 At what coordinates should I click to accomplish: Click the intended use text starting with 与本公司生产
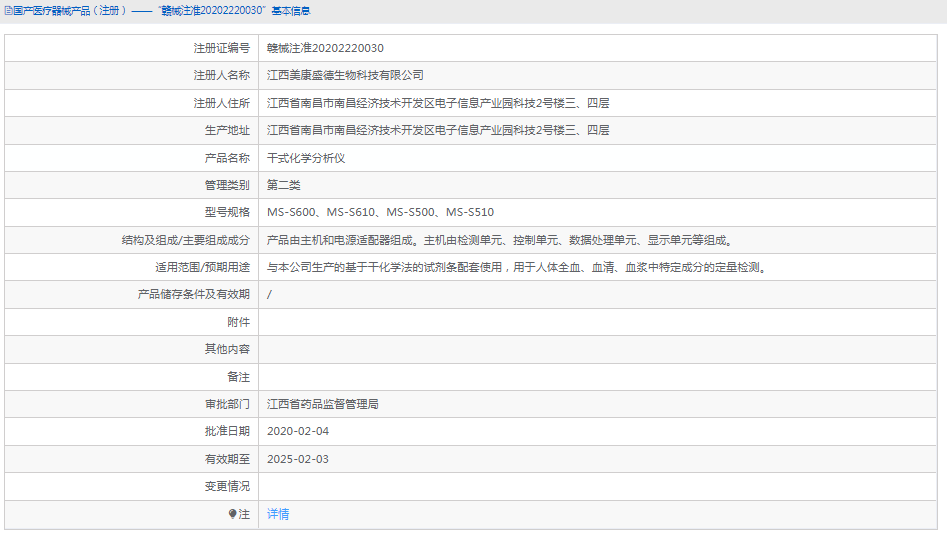pyautogui.click(x=518, y=267)
